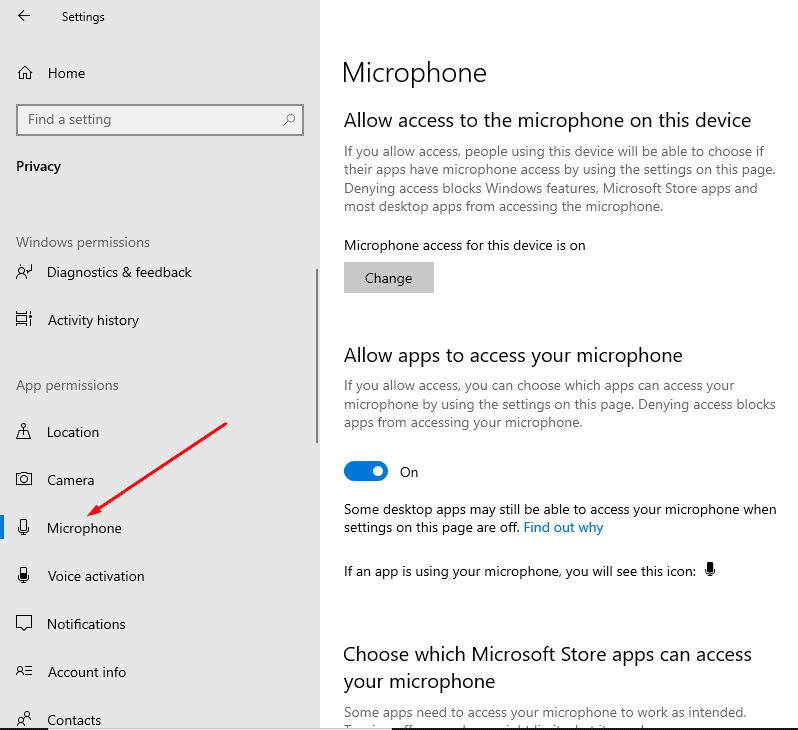This screenshot has width=798, height=730.
Task: Open the Find out why link
Action: point(563,527)
